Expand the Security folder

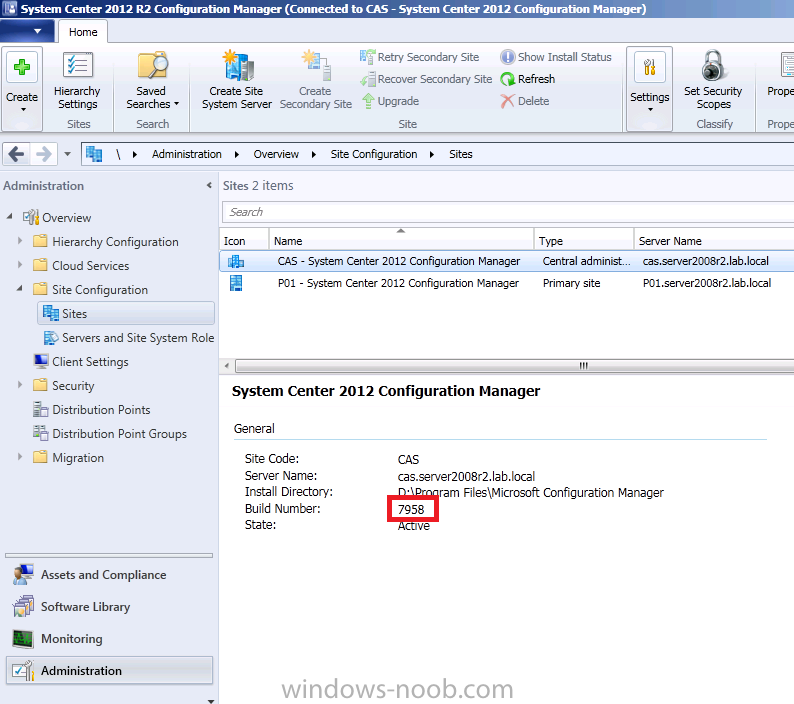click(x=20, y=384)
